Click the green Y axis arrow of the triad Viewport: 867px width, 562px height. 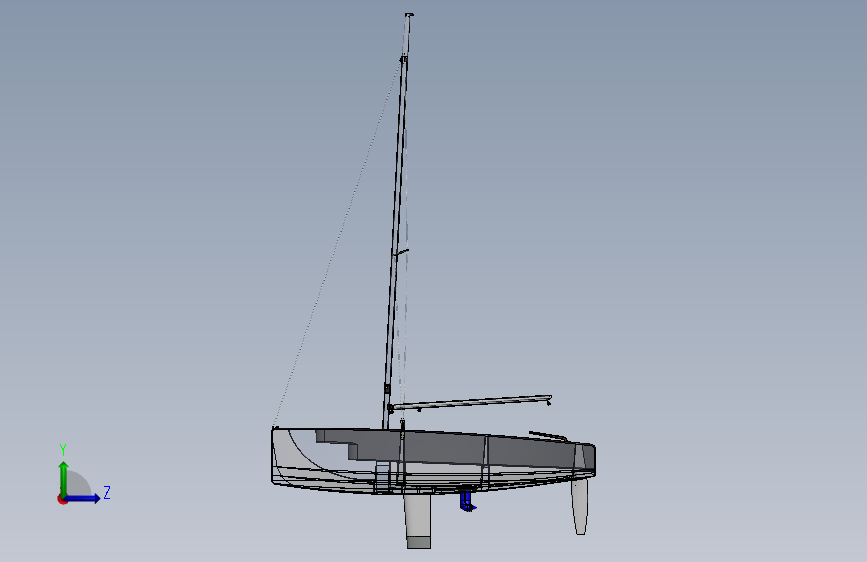(64, 478)
